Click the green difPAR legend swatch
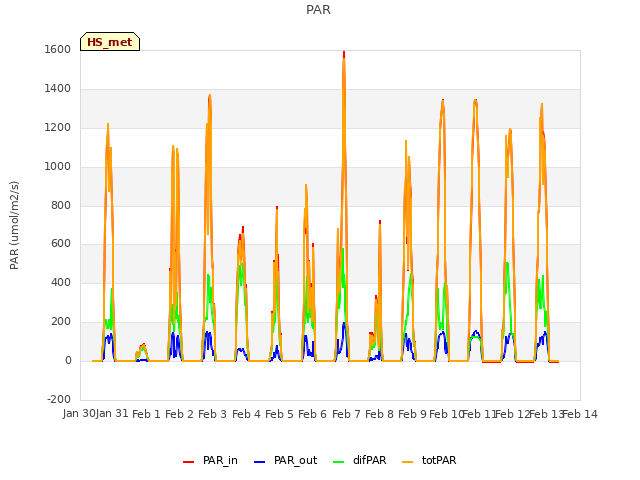 tap(338, 462)
